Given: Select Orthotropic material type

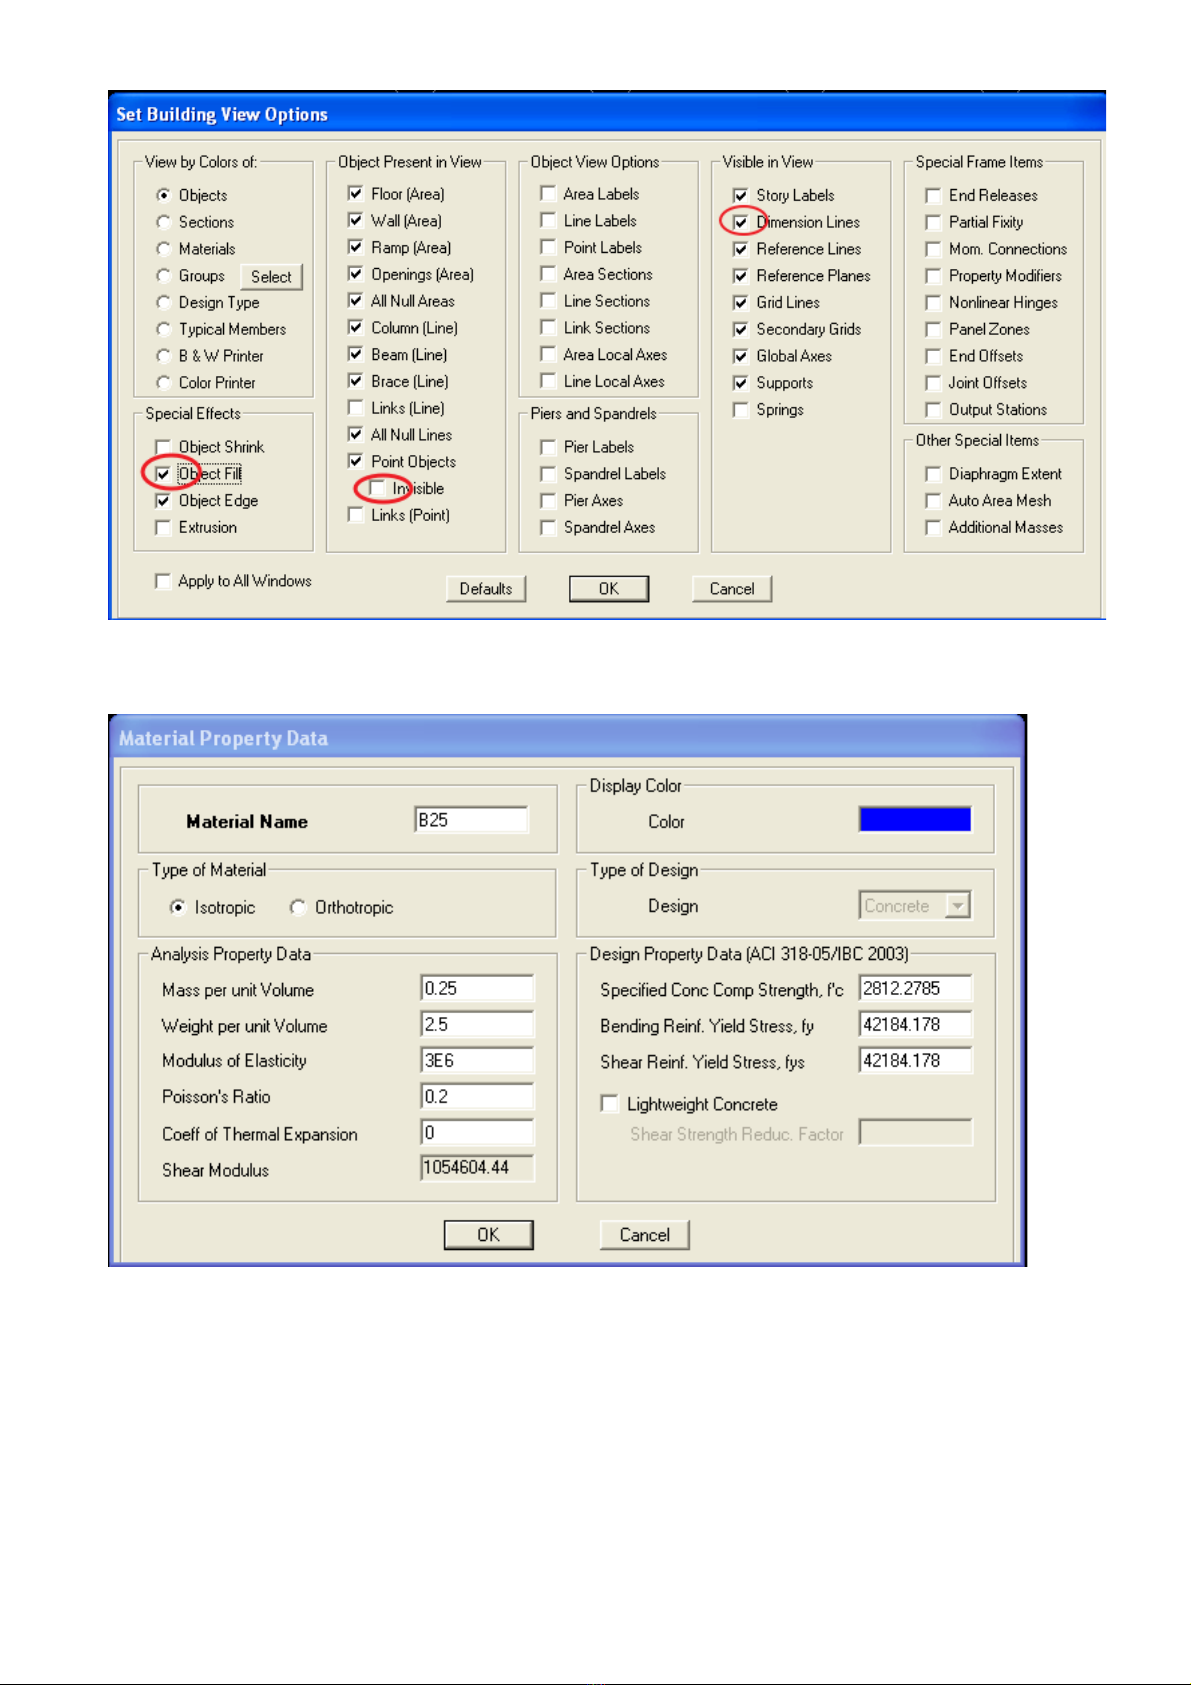Looking at the screenshot, I should pyautogui.click(x=298, y=907).
